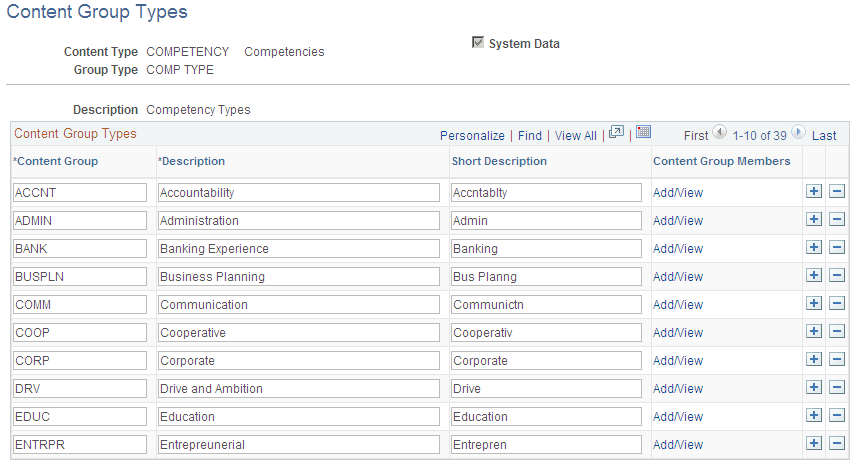This screenshot has width=855, height=466.
Task: Edit the Cooperative description field
Action: tap(298, 332)
